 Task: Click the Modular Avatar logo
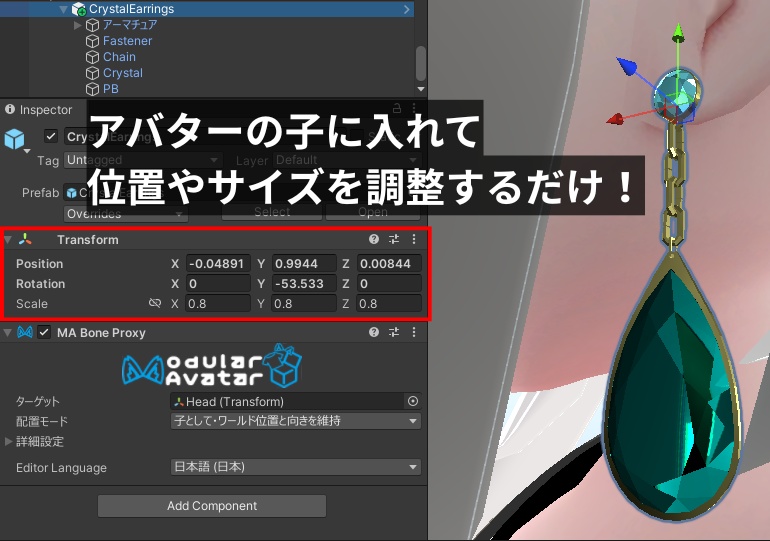[x=212, y=366]
